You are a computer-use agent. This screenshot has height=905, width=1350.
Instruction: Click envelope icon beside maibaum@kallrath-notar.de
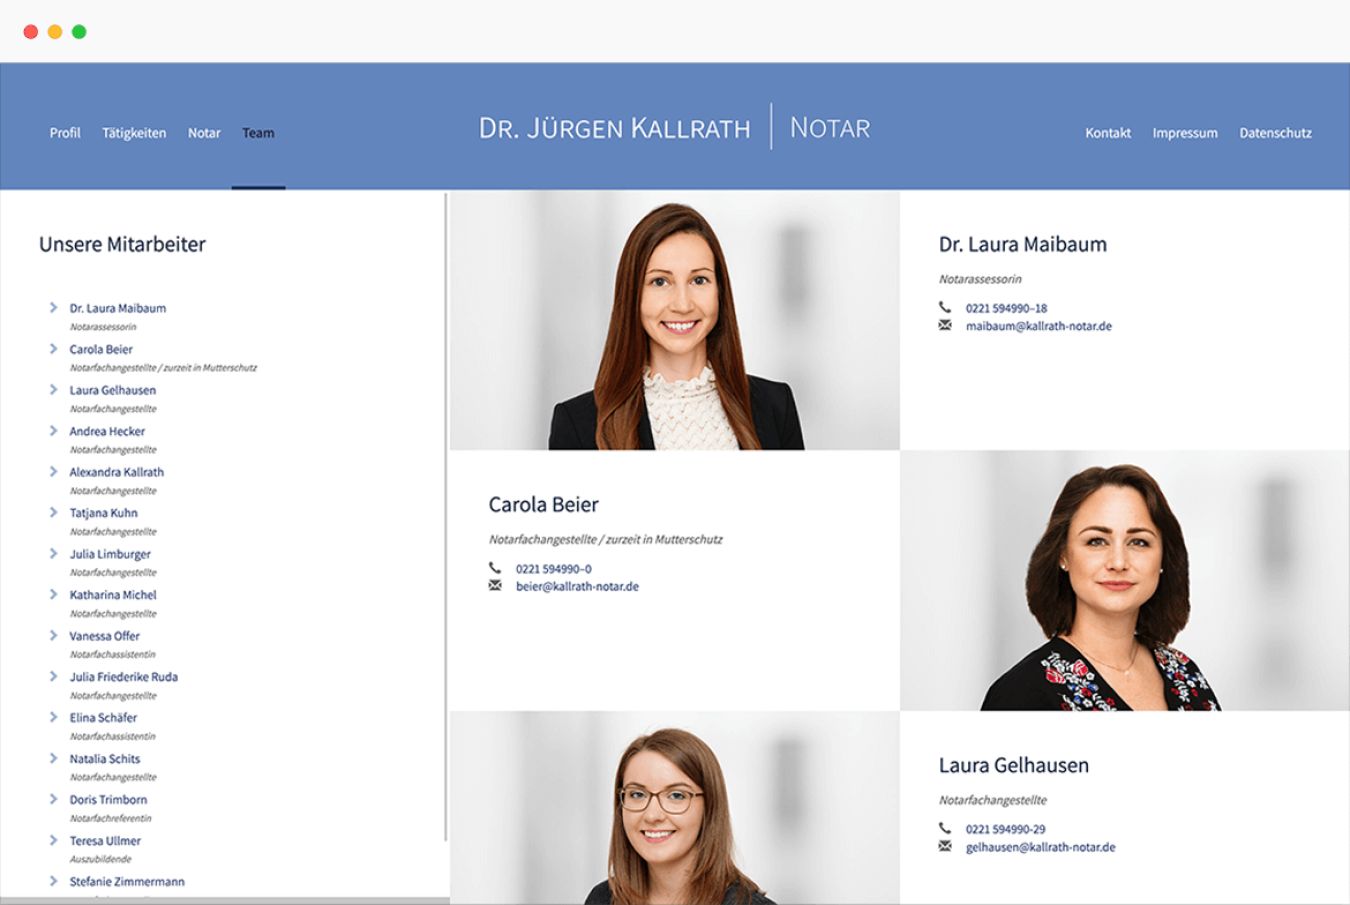tap(945, 326)
